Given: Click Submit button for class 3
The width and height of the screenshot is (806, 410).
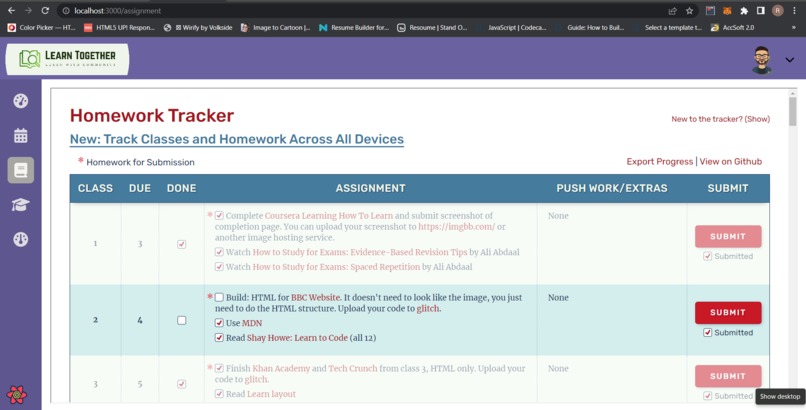Looking at the screenshot, I should [x=728, y=376].
